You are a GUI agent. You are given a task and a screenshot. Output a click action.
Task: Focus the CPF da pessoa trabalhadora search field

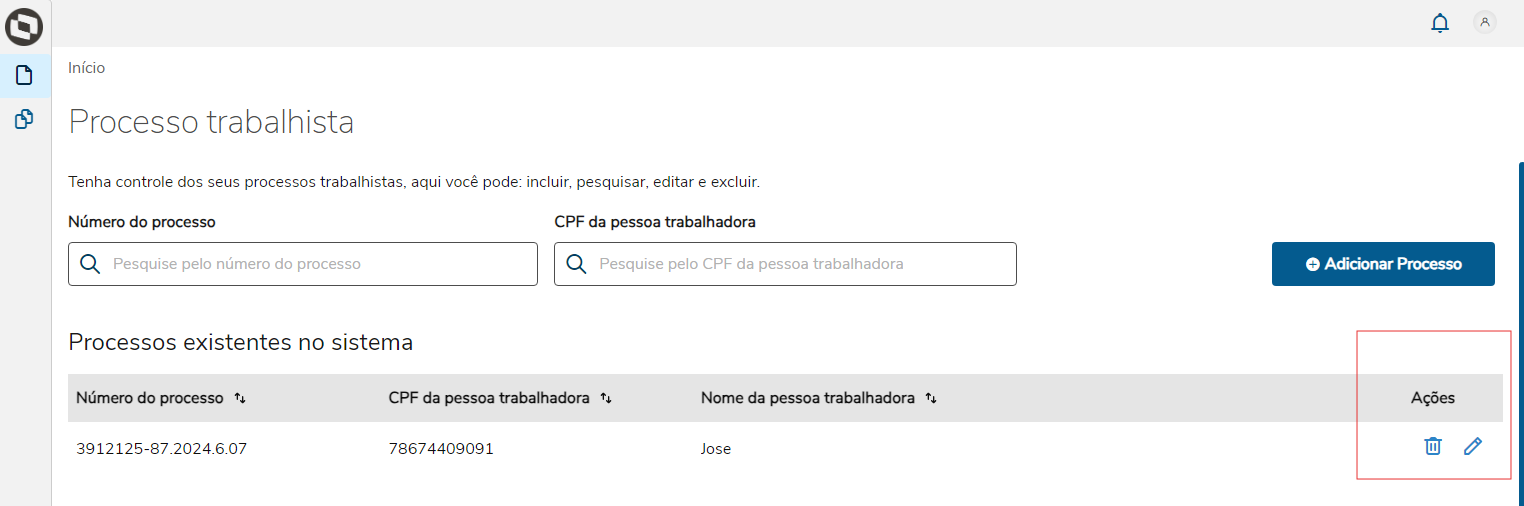coord(800,264)
